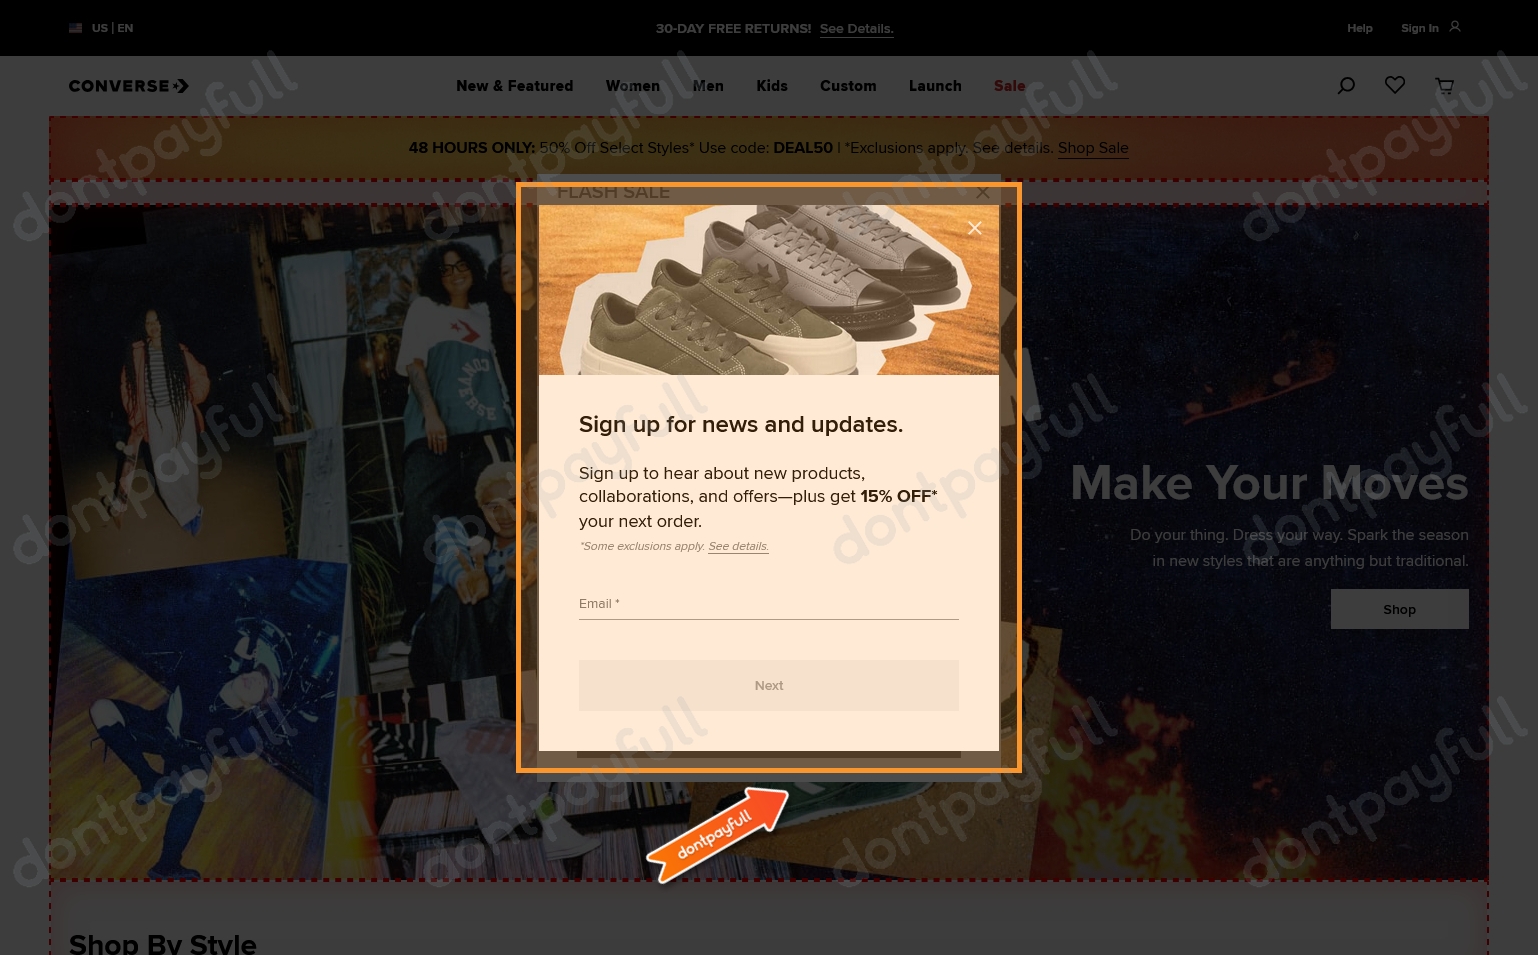Open the Kids menu

click(x=772, y=86)
